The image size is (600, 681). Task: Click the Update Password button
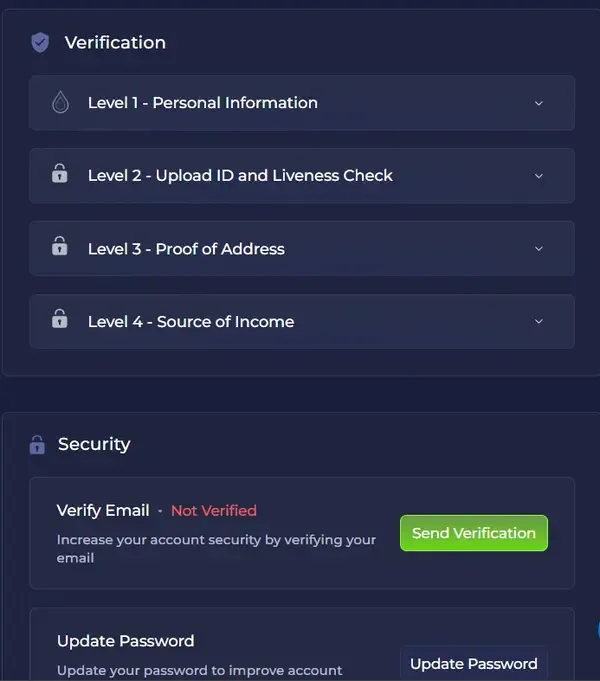tap(473, 663)
